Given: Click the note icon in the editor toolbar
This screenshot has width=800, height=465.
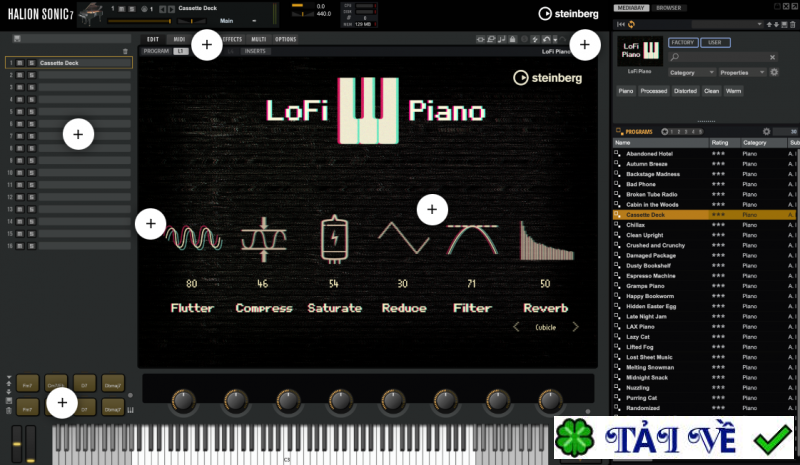Looking at the screenshot, I should (x=502, y=39).
